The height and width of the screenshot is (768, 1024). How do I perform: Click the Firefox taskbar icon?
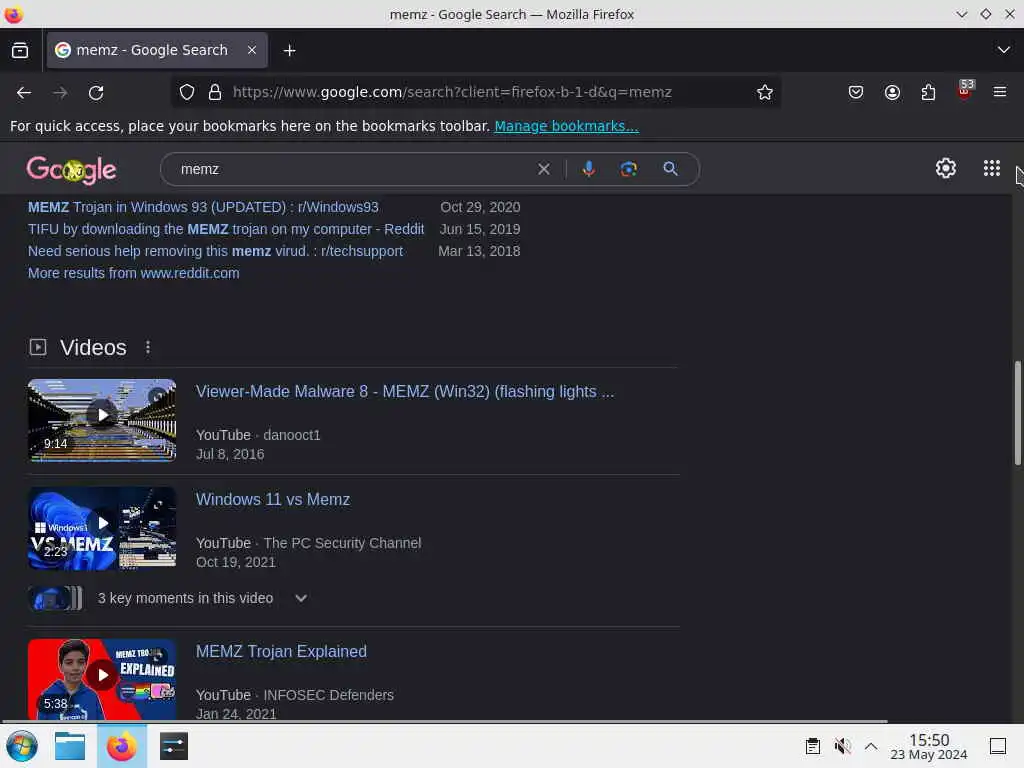click(x=121, y=746)
